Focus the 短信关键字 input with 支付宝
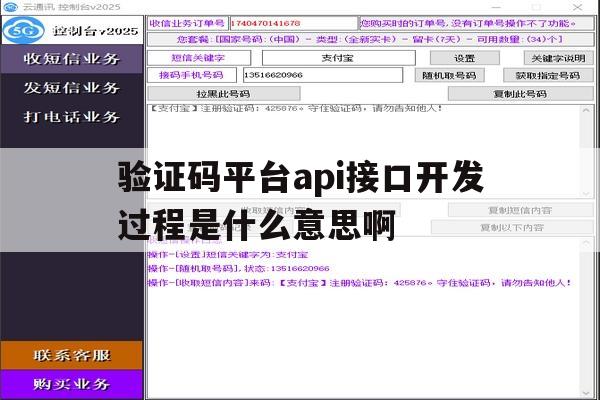600x400 pixels. coord(338,58)
